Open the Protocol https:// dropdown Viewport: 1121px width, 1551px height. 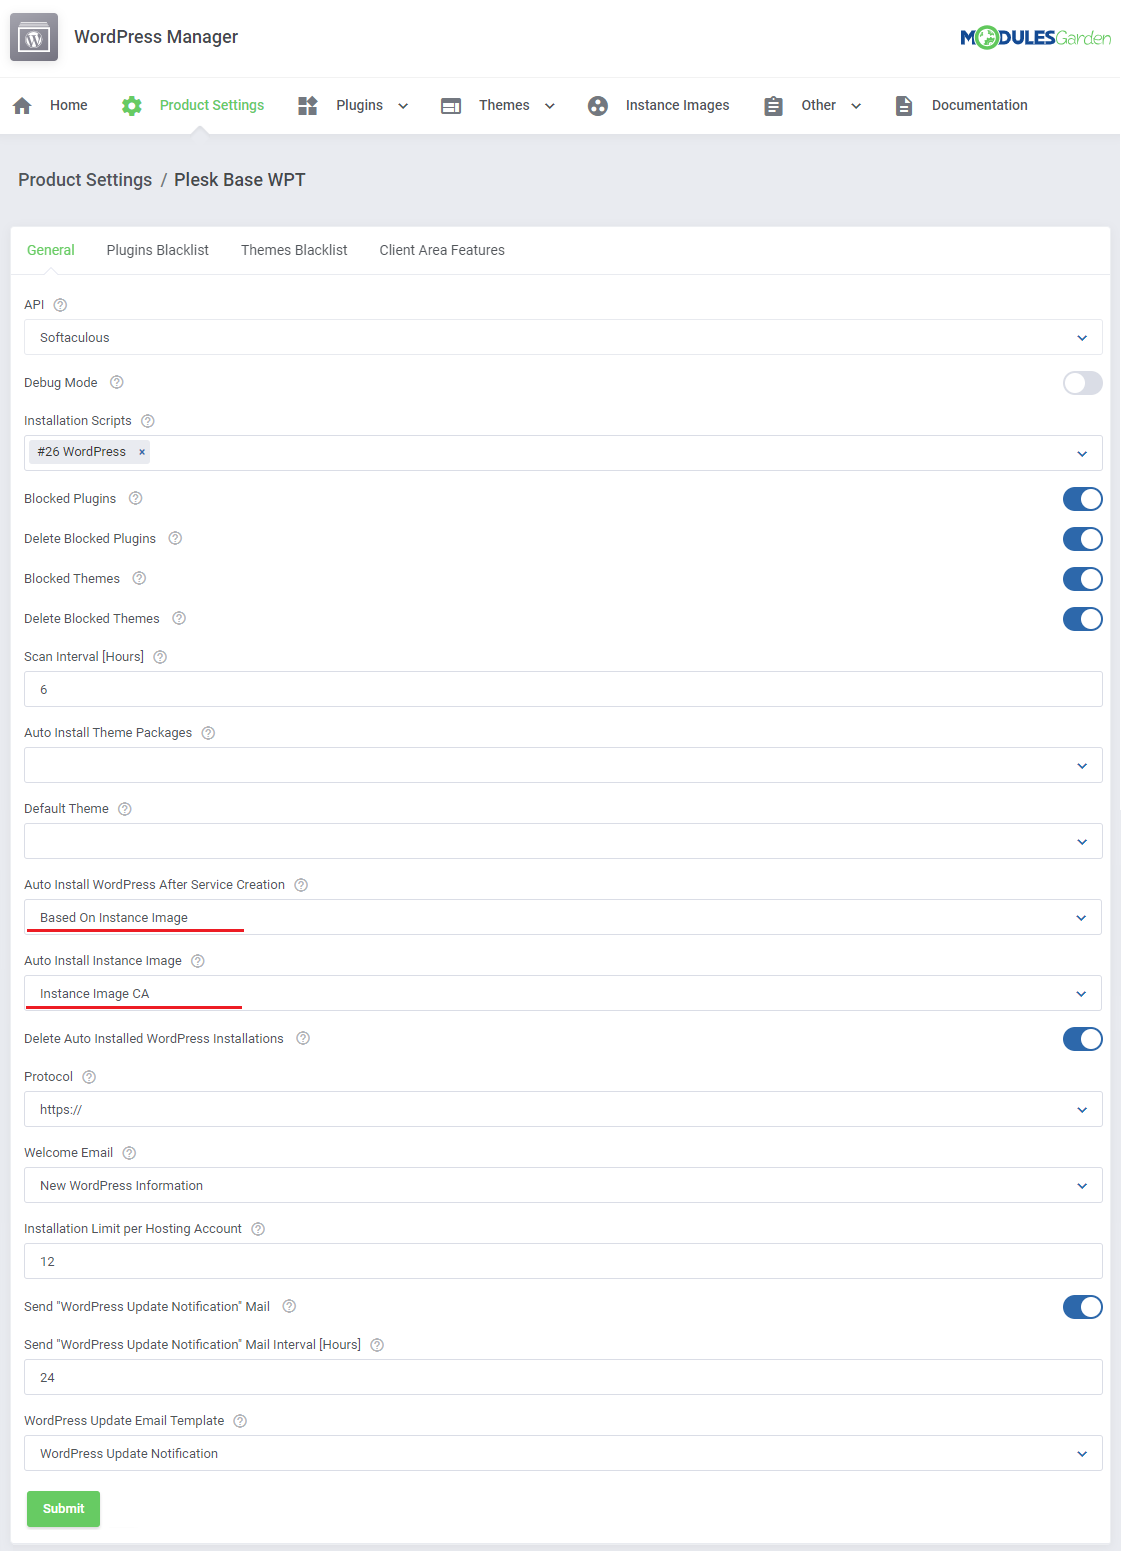tap(563, 1109)
